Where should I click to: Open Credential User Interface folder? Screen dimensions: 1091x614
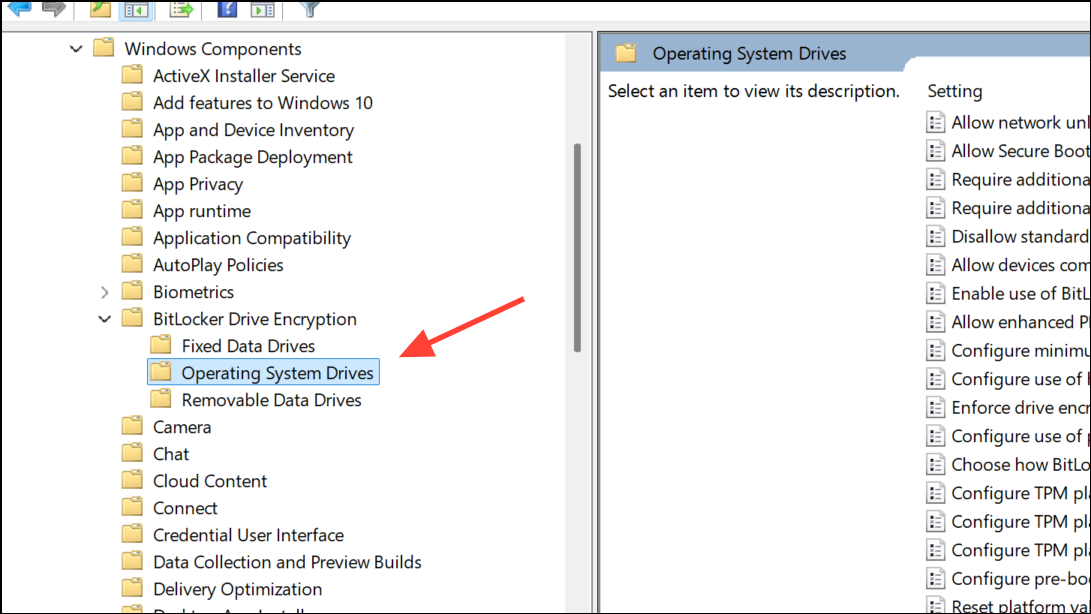(233, 535)
